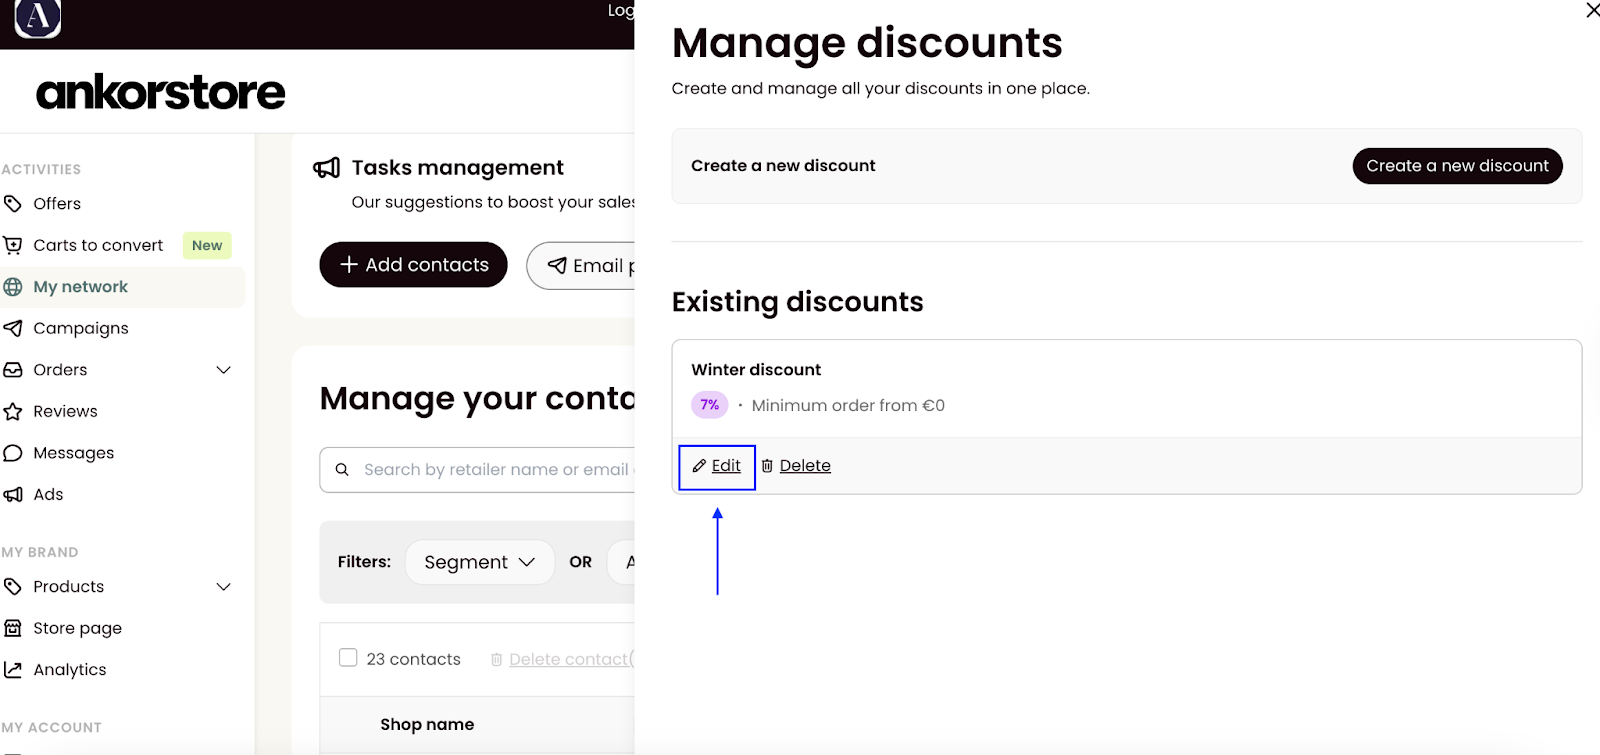Viewport: 1600px width, 755px height.
Task: Click the Add contacts button
Action: pyautogui.click(x=414, y=265)
